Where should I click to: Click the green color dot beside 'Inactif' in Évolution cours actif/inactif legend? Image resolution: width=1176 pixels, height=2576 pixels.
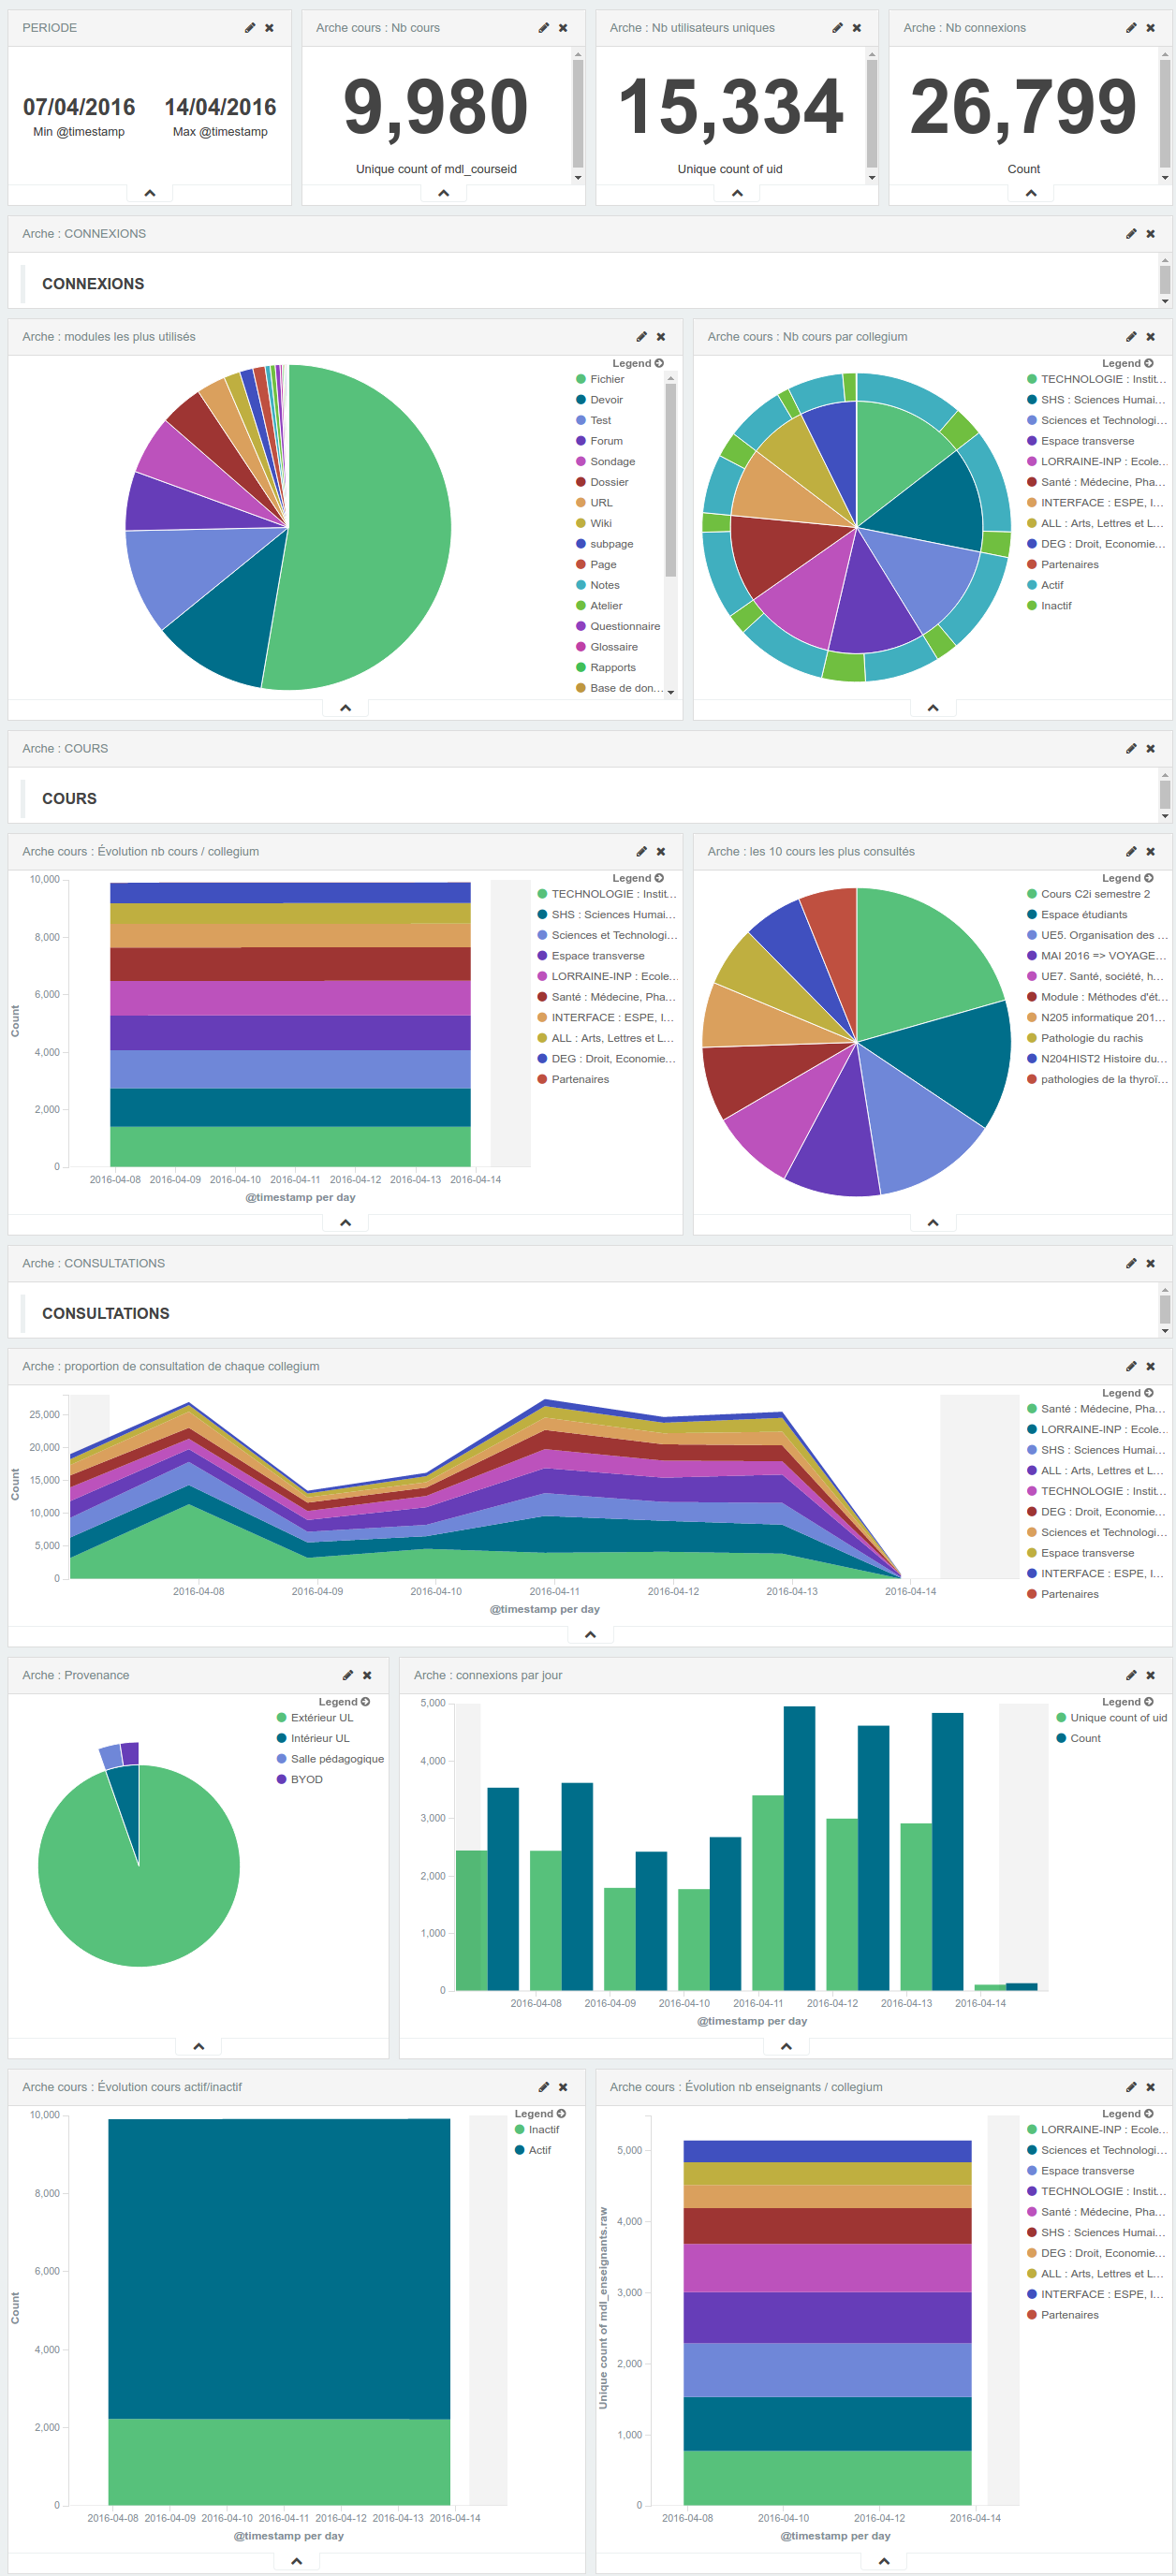[520, 2130]
